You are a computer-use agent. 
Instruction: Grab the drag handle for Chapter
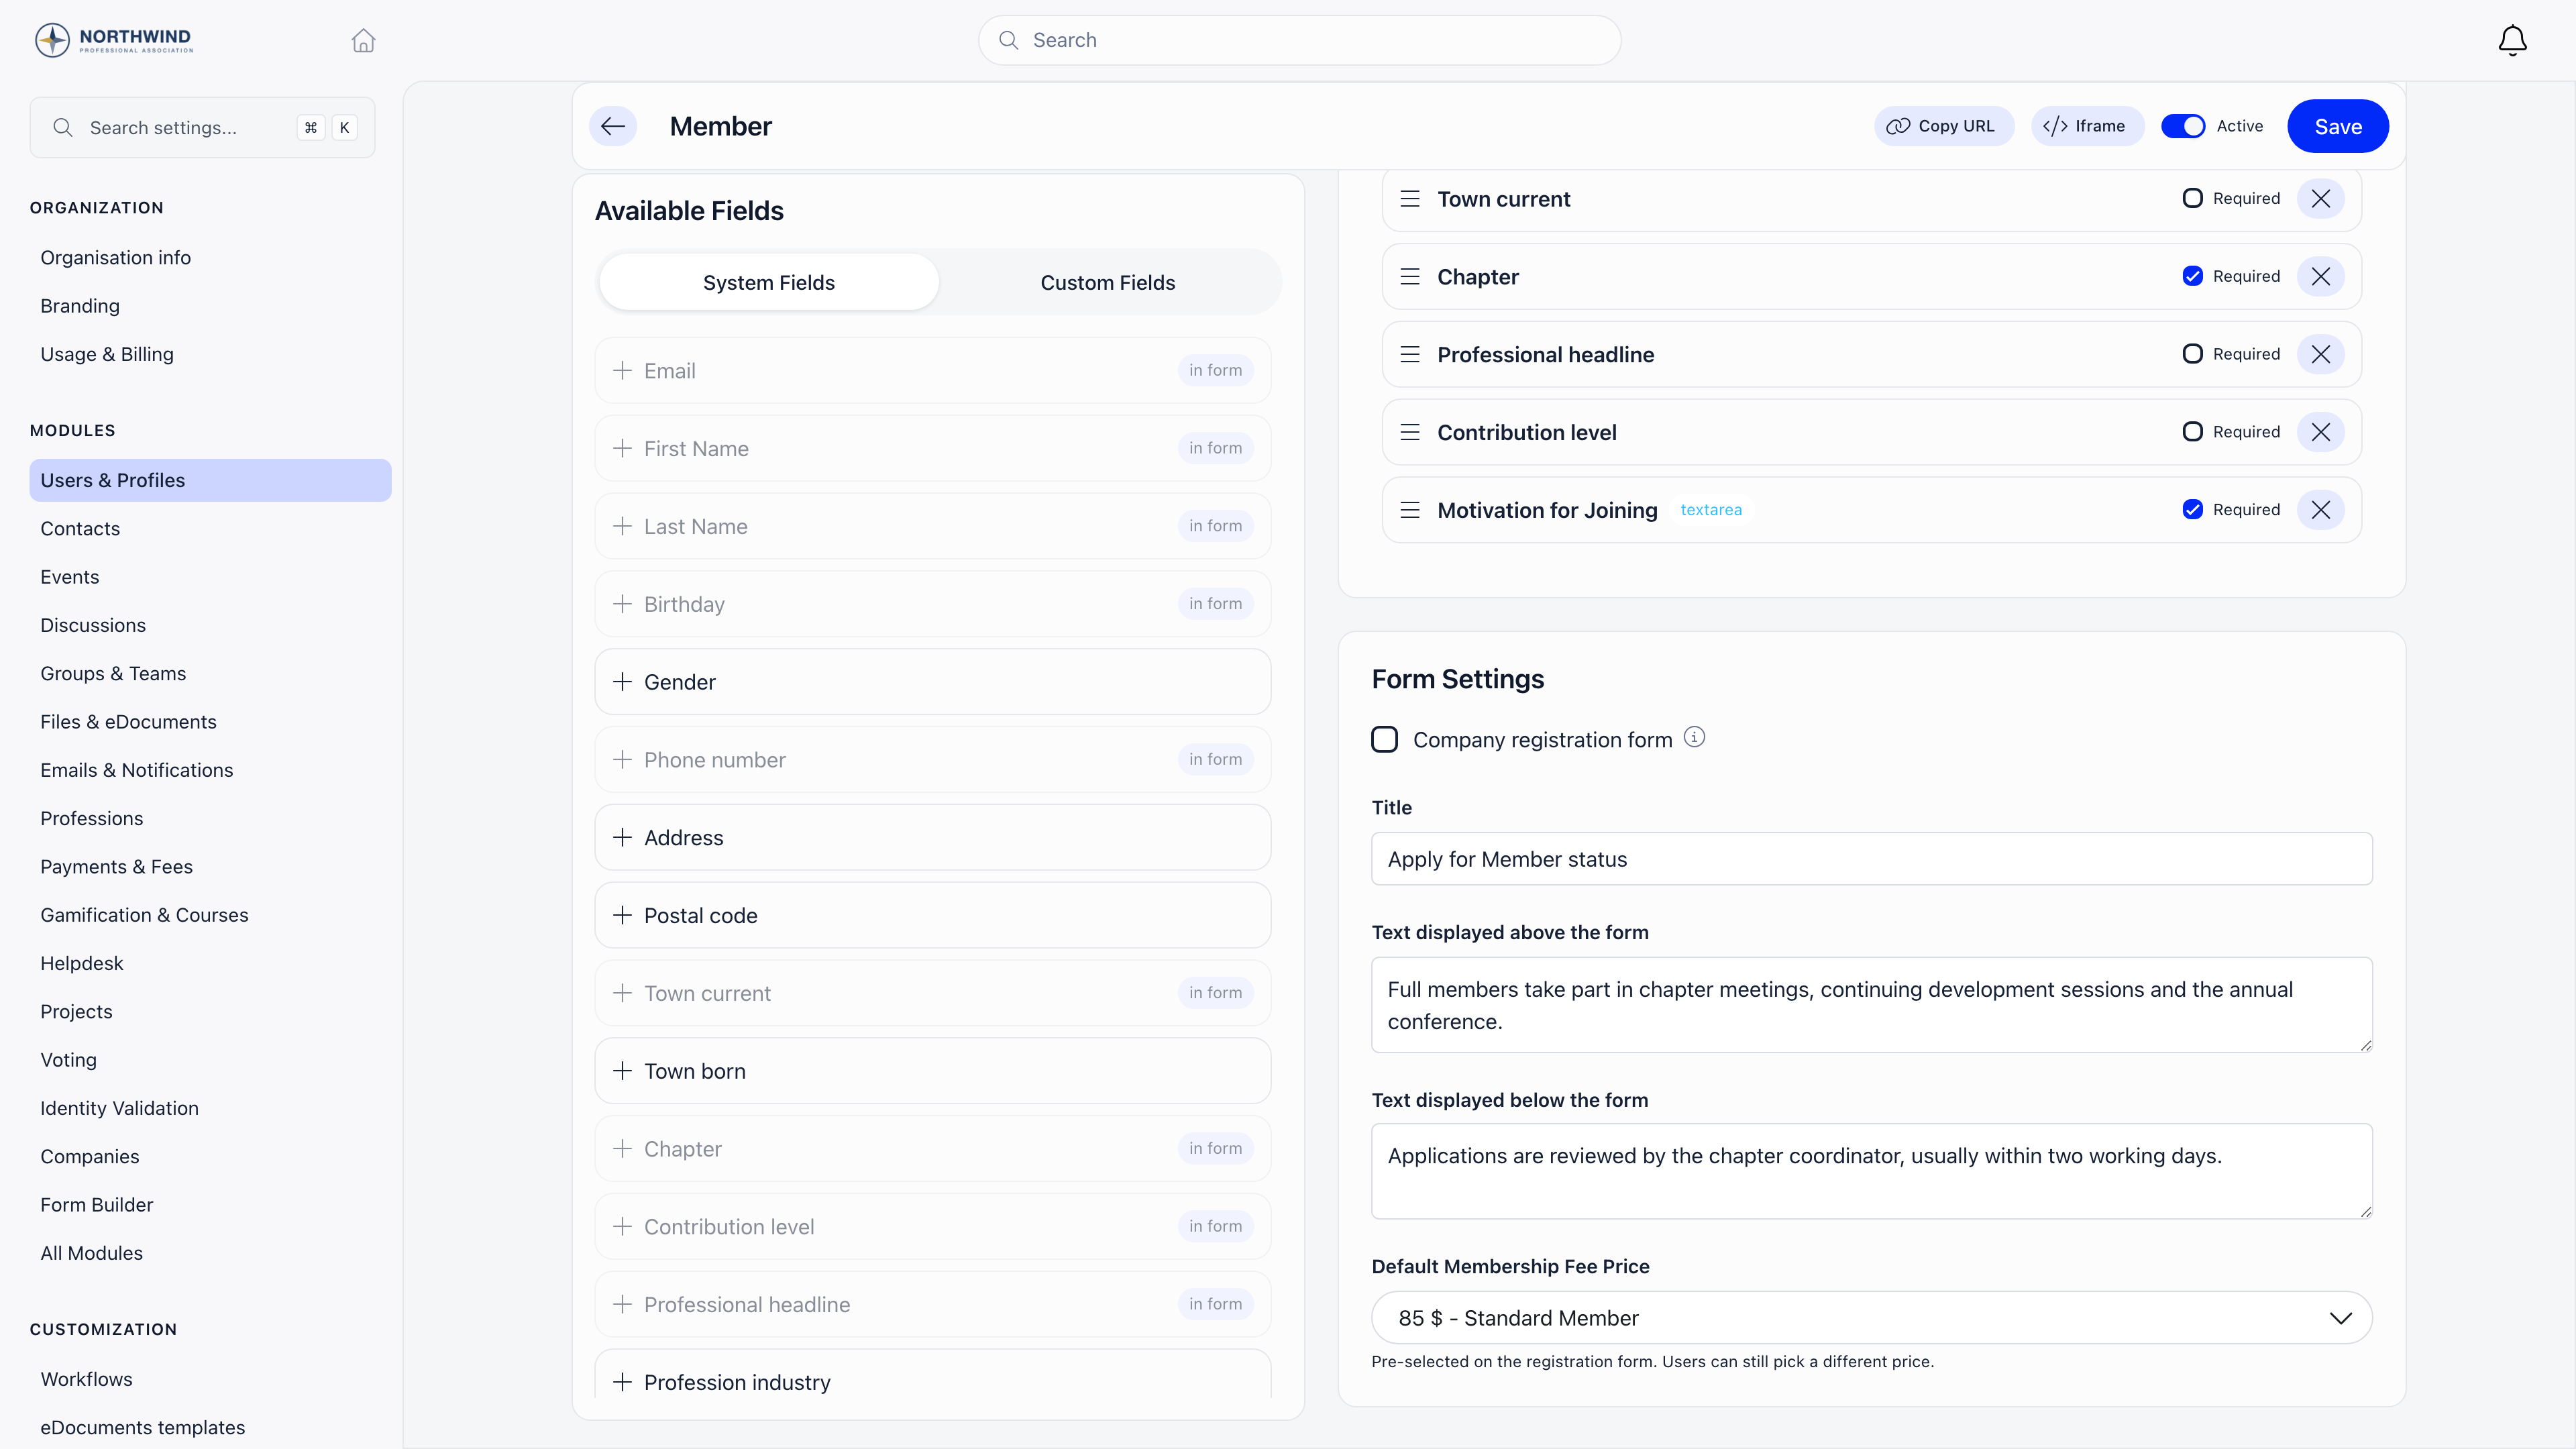click(1410, 277)
